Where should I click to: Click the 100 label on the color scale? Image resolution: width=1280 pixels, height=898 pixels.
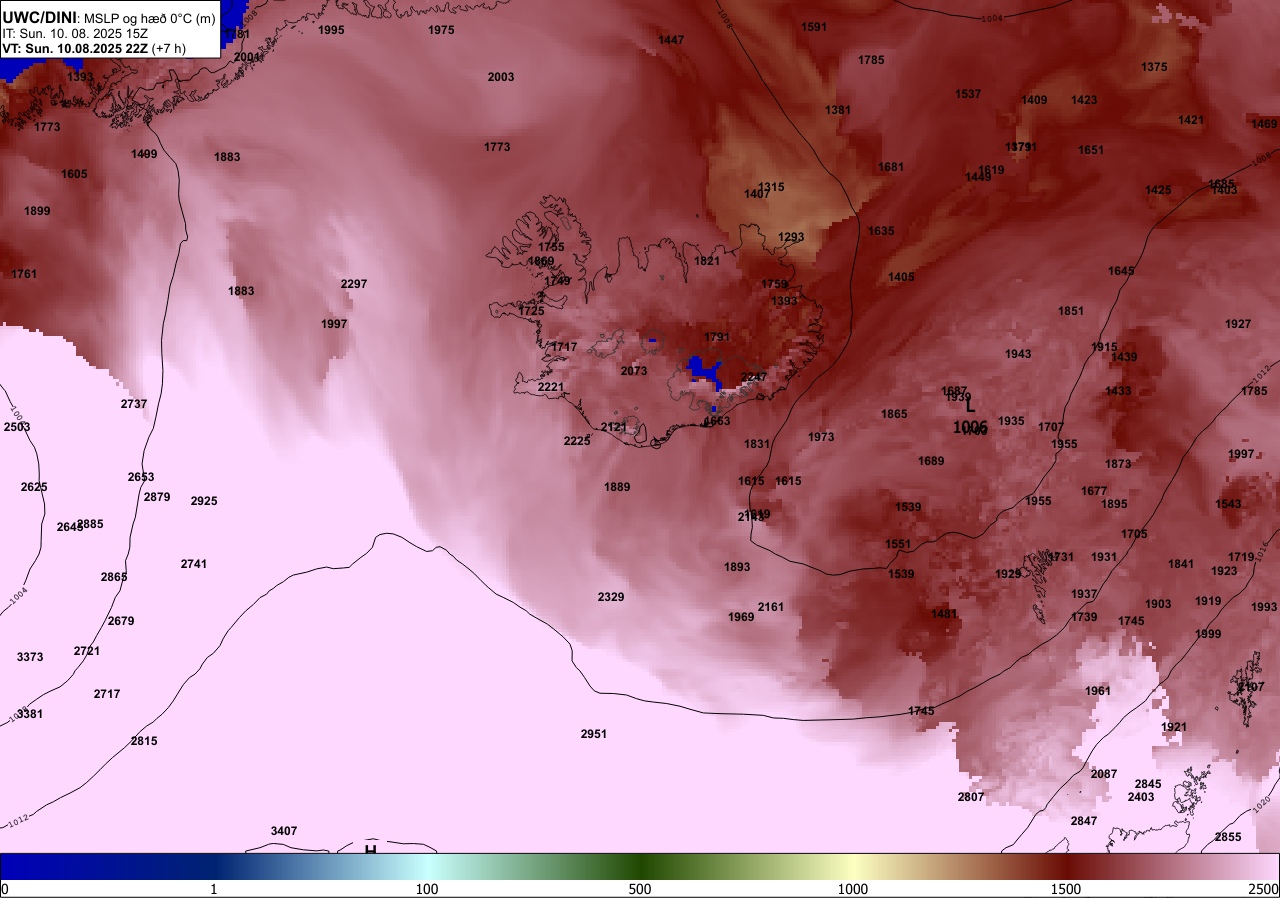pyautogui.click(x=427, y=889)
